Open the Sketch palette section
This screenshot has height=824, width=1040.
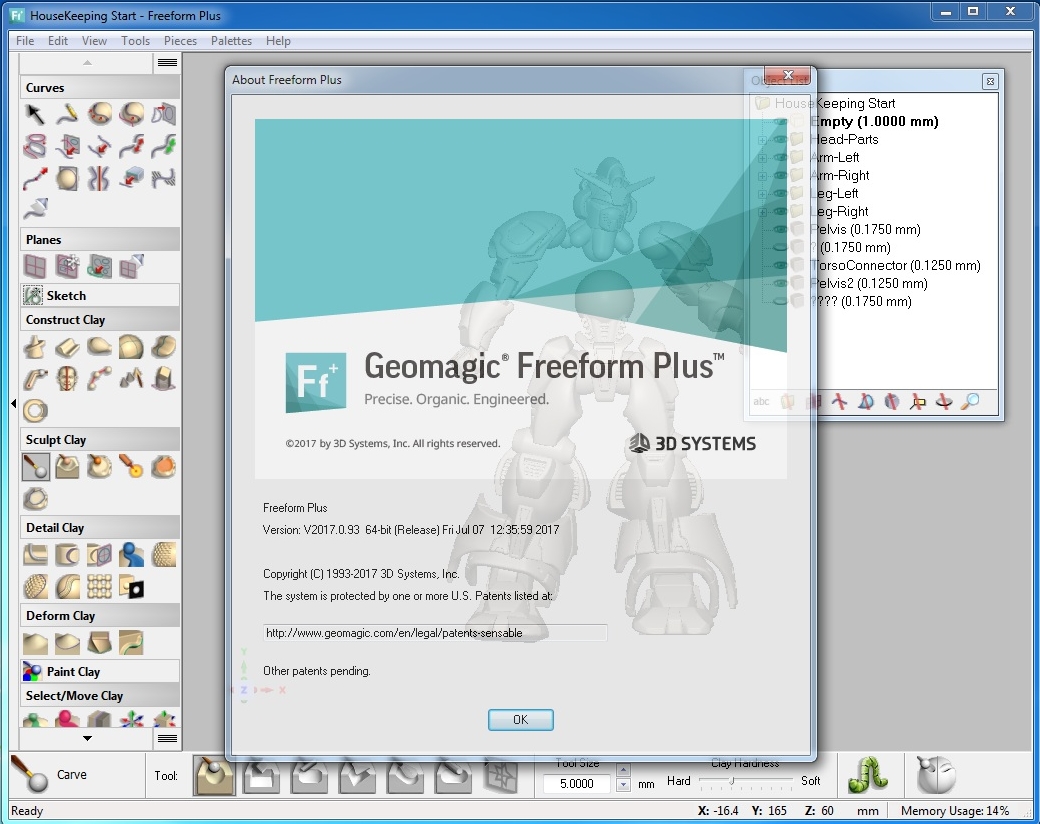point(99,295)
